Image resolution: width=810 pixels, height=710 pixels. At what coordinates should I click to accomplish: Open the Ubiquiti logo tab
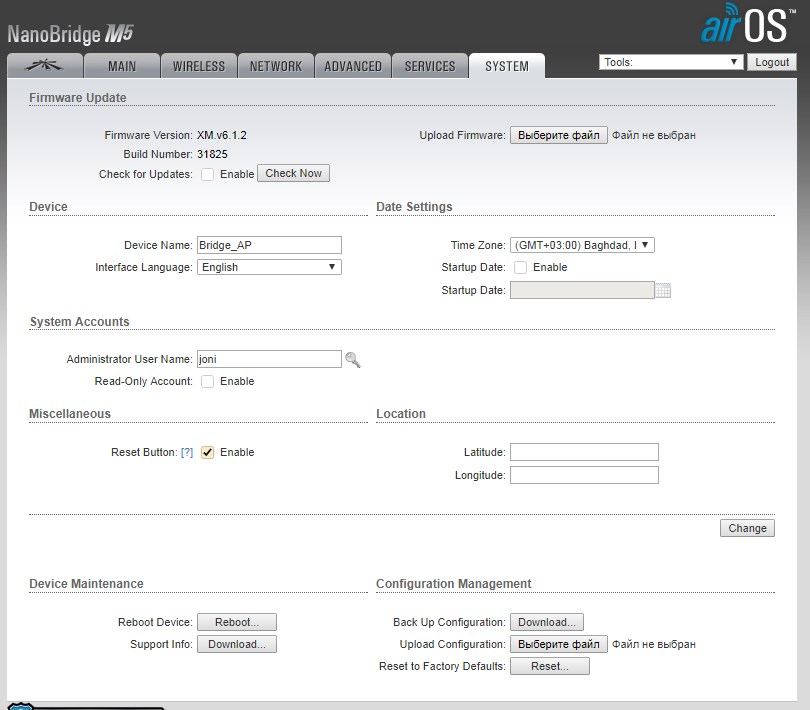click(x=45, y=66)
